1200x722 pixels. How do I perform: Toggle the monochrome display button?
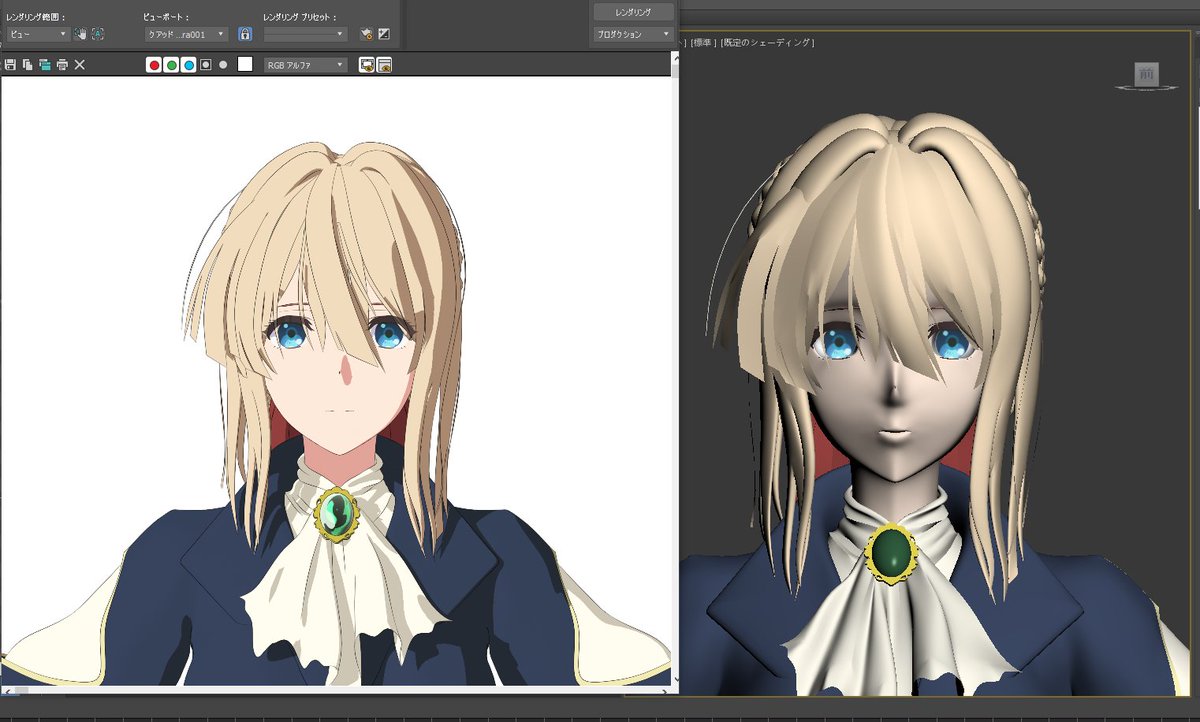tap(223, 65)
